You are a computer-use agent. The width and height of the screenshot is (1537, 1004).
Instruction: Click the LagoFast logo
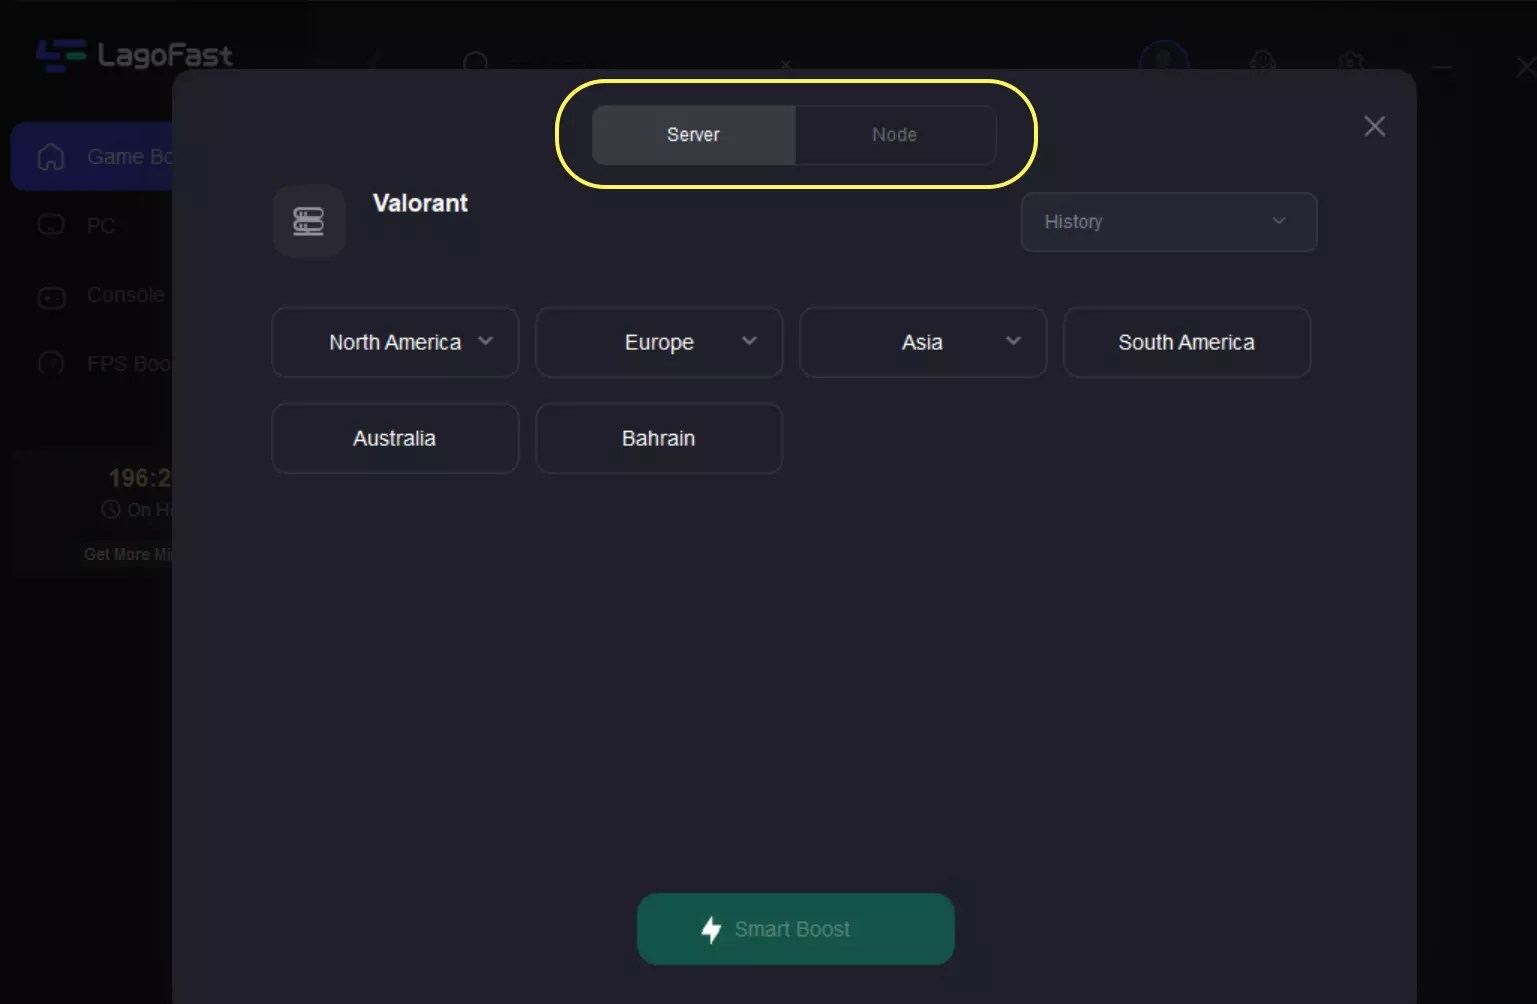pyautogui.click(x=134, y=56)
